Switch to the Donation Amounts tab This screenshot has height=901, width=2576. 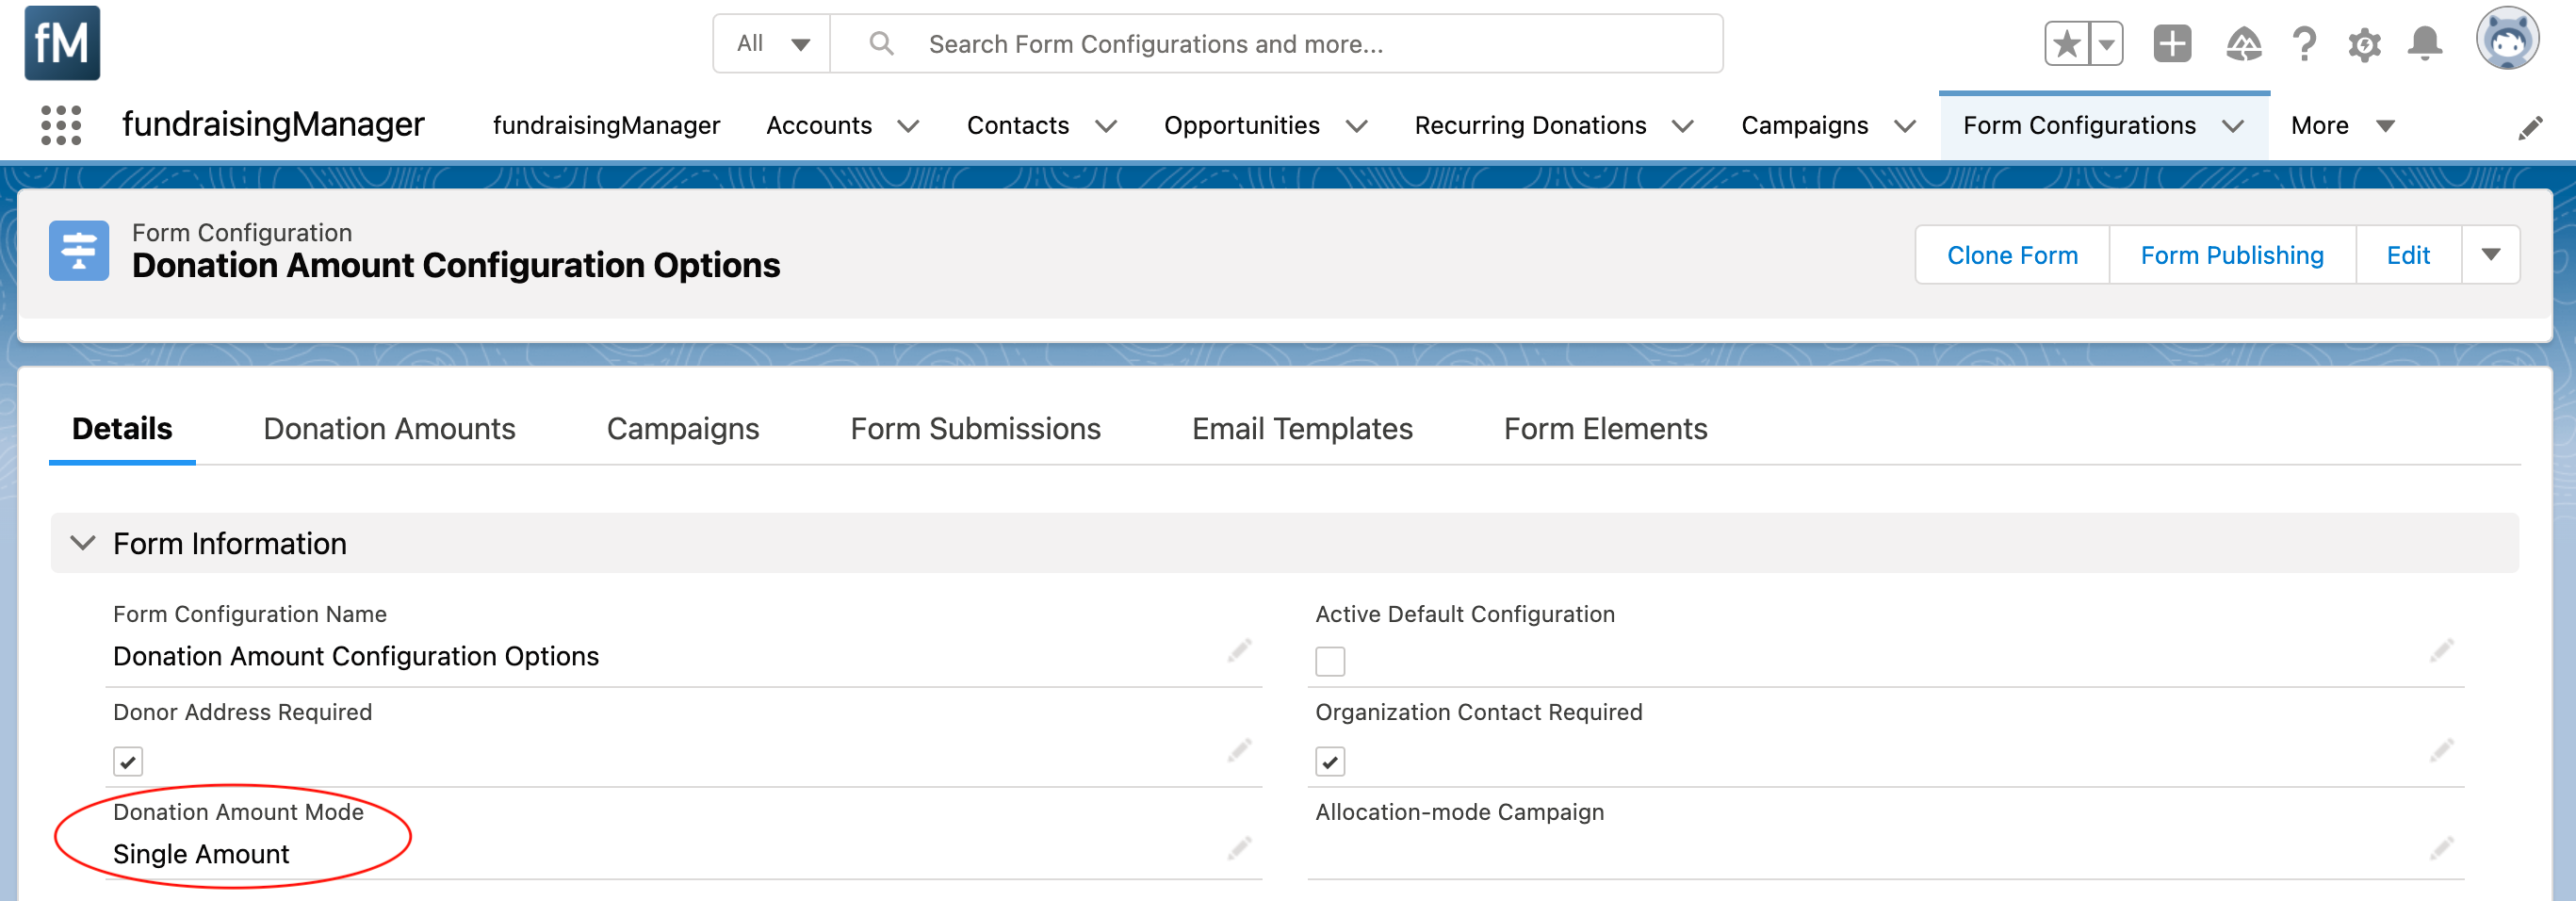pos(389,429)
